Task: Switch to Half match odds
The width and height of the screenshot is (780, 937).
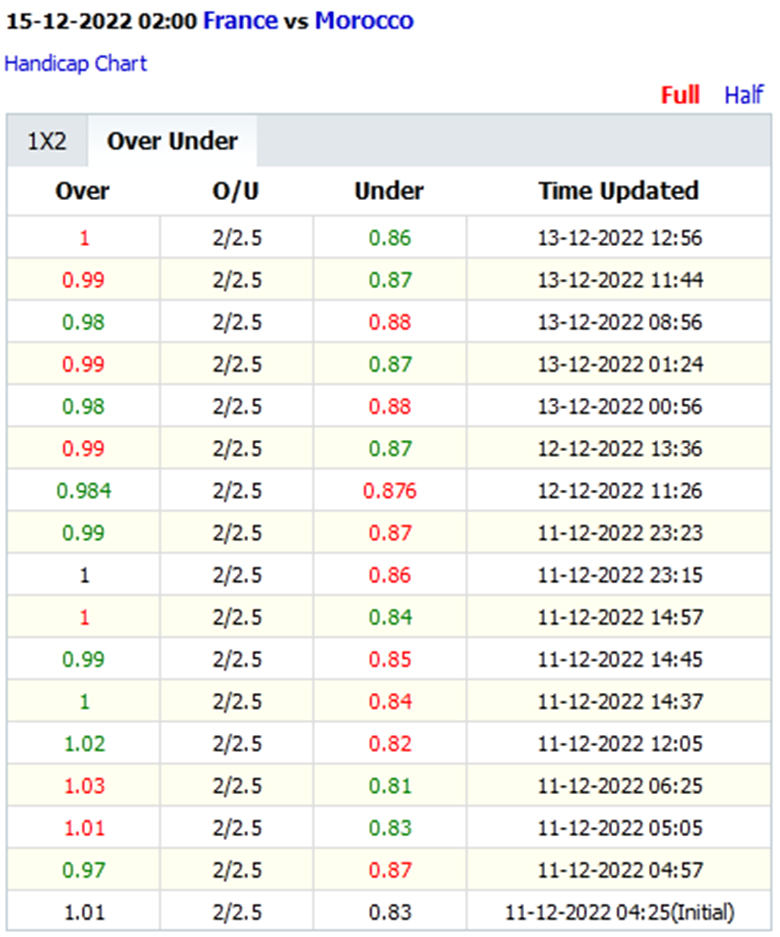Action: coord(744,95)
